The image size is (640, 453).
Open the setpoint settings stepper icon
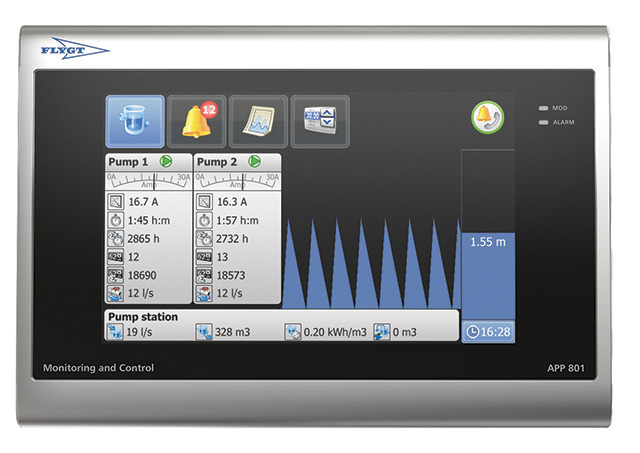click(x=319, y=122)
